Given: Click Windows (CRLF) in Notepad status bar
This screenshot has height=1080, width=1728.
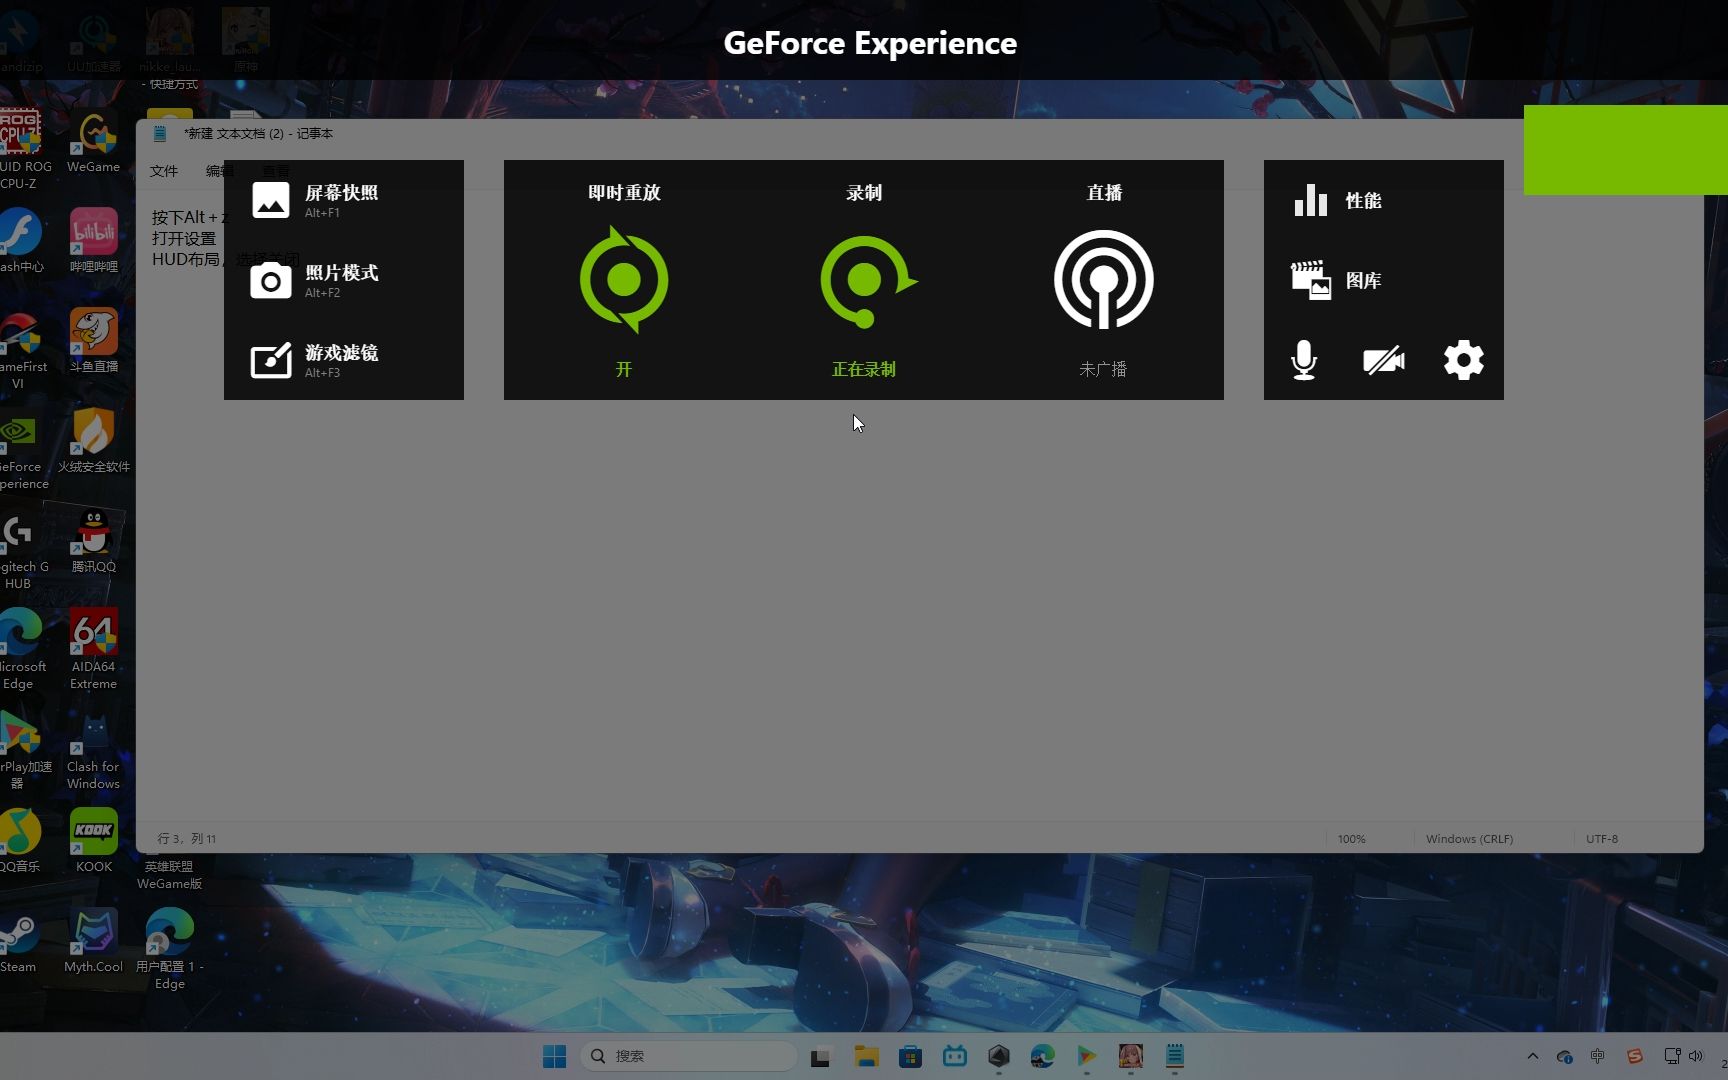Looking at the screenshot, I should coord(1469,839).
